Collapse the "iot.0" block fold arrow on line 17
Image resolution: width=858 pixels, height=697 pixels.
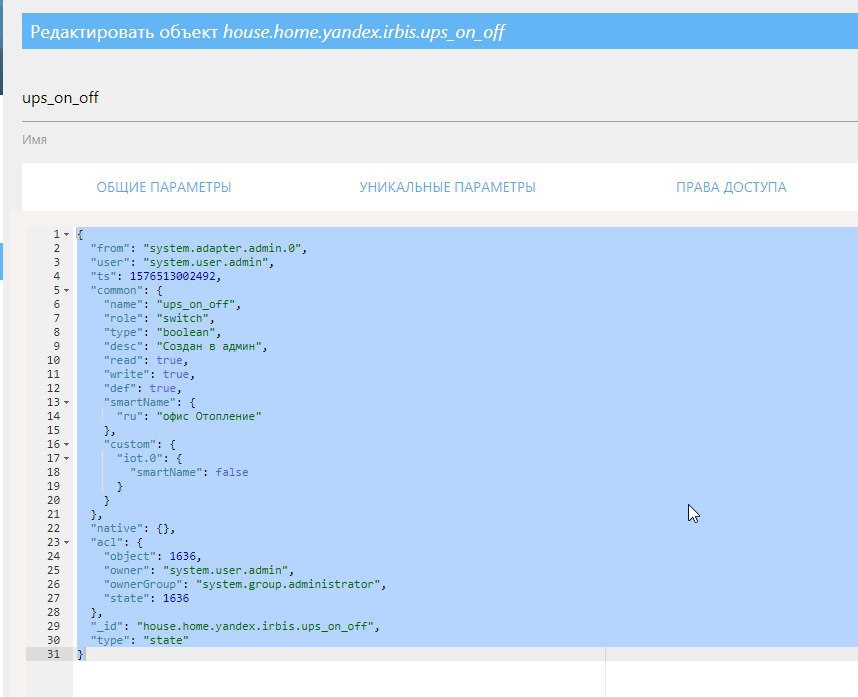[67, 458]
